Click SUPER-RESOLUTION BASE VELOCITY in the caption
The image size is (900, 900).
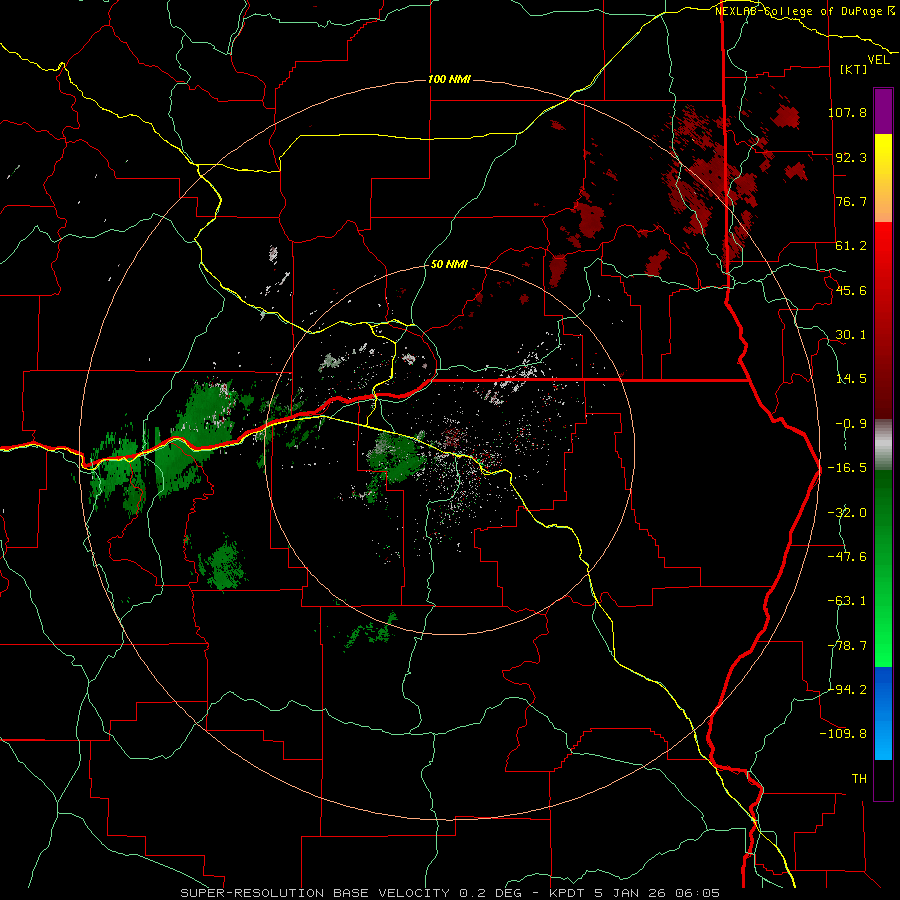coord(315,893)
